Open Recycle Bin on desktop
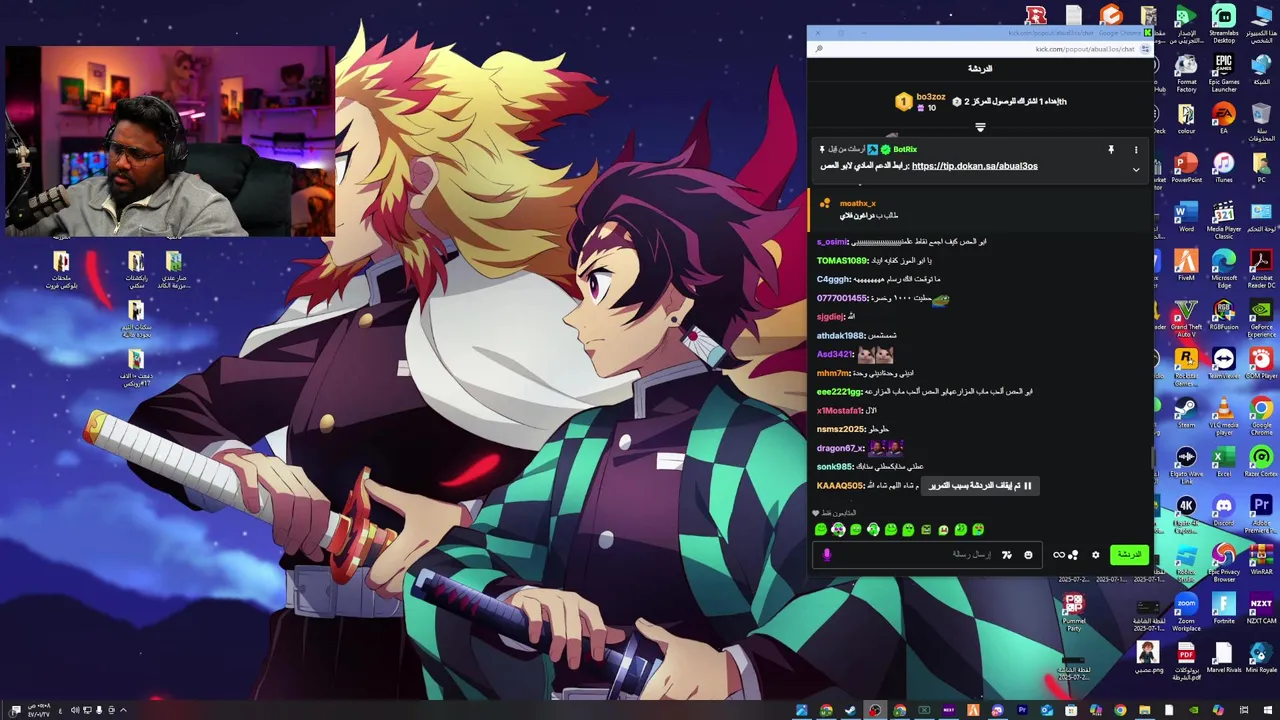The image size is (1280, 720). point(1261,121)
